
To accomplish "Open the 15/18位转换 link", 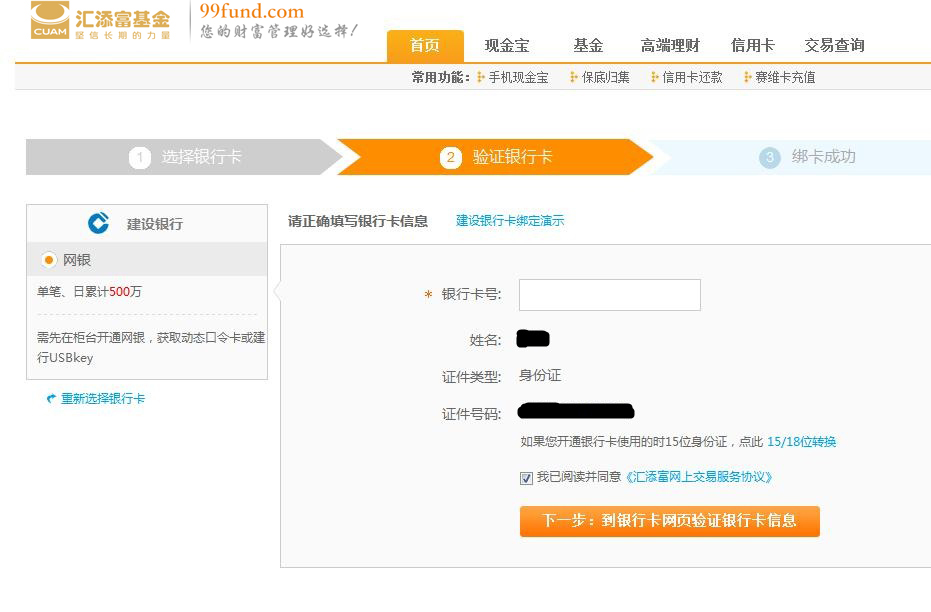I will [801, 442].
